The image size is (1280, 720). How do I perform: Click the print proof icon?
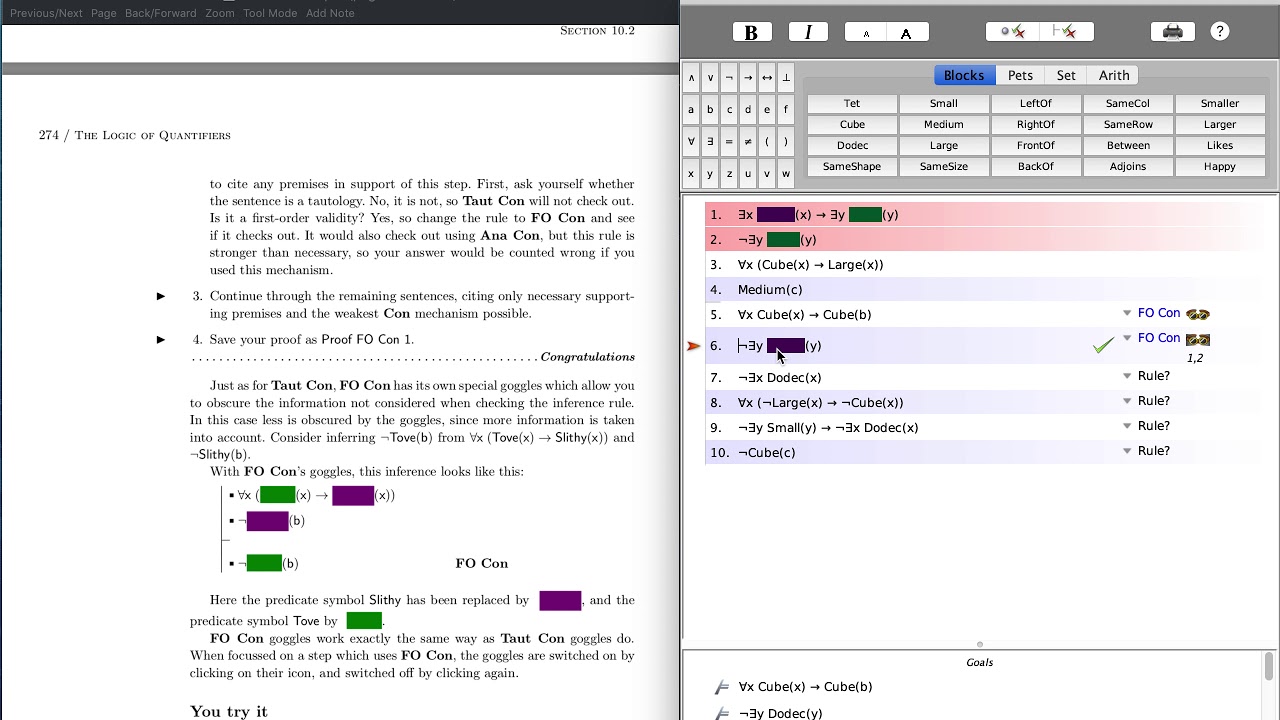point(1173,32)
